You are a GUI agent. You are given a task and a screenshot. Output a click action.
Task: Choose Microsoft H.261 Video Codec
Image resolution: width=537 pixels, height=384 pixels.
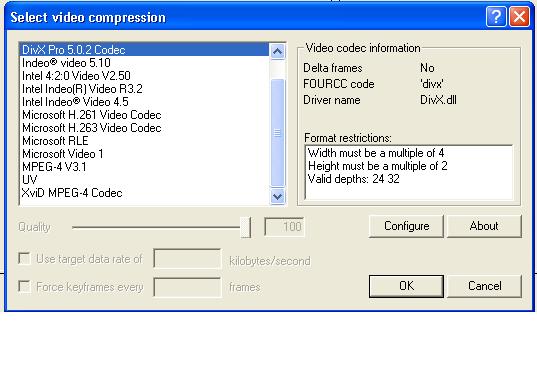point(145,115)
